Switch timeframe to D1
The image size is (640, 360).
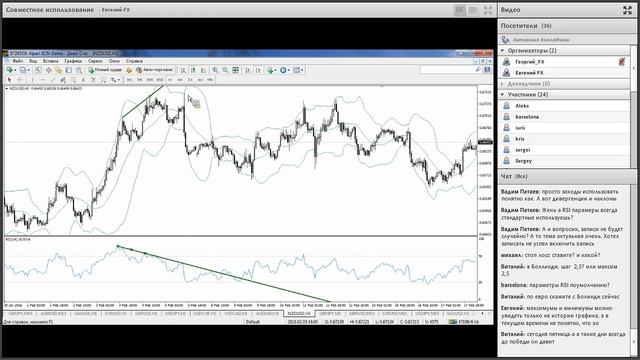(190, 80)
